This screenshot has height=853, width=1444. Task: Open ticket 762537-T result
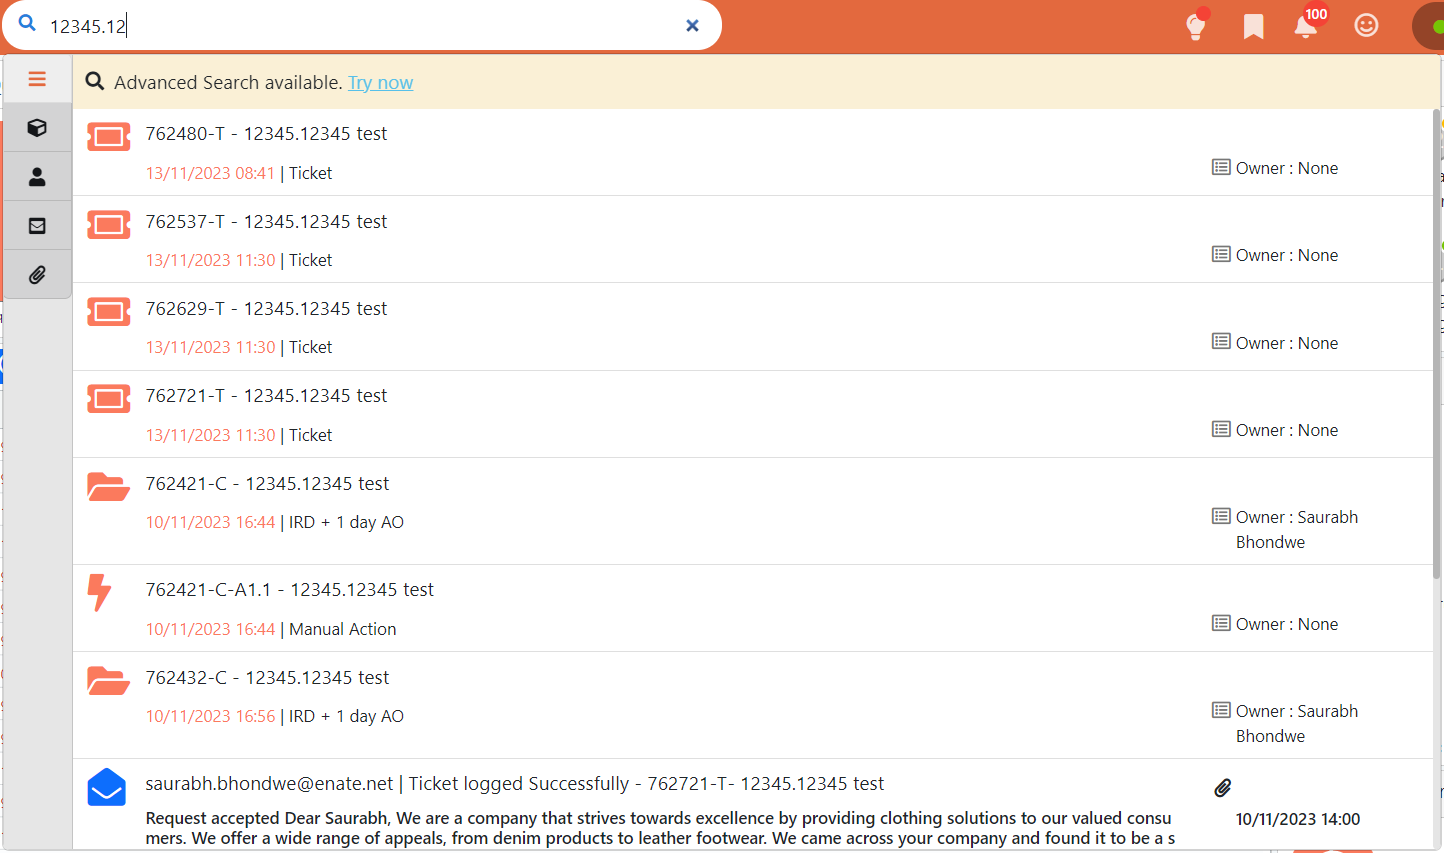click(266, 222)
